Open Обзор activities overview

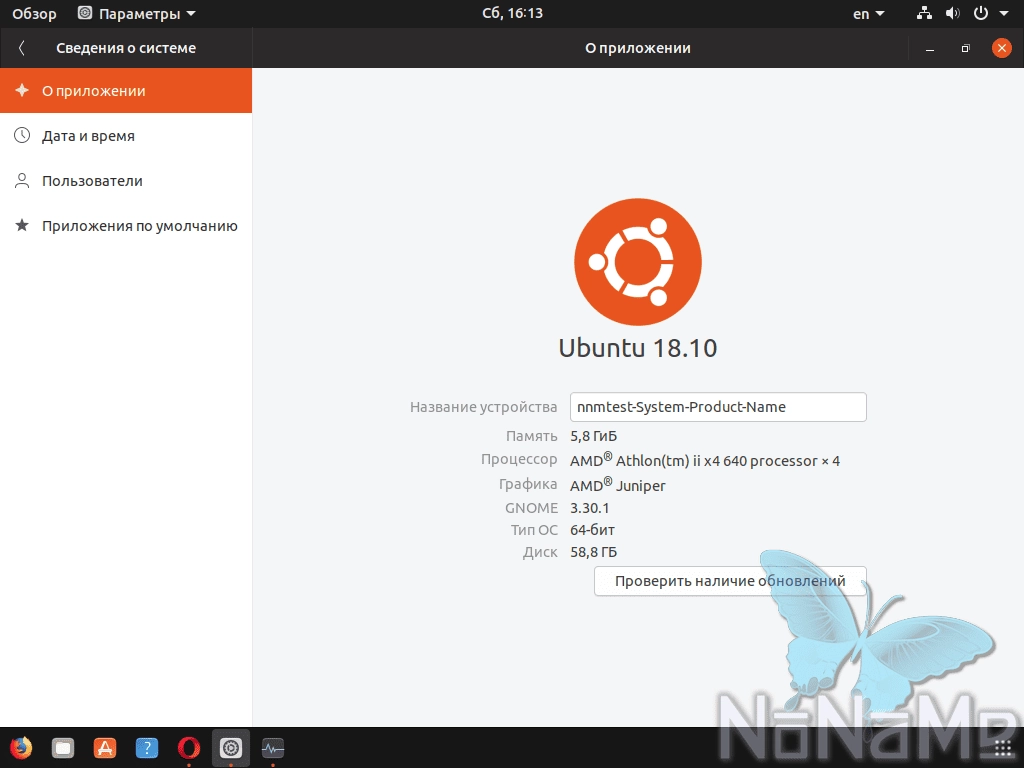click(34, 14)
